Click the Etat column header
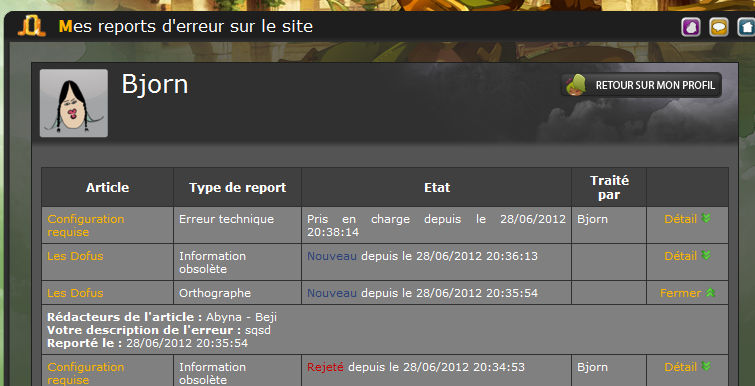The image size is (755, 386). pos(437,188)
